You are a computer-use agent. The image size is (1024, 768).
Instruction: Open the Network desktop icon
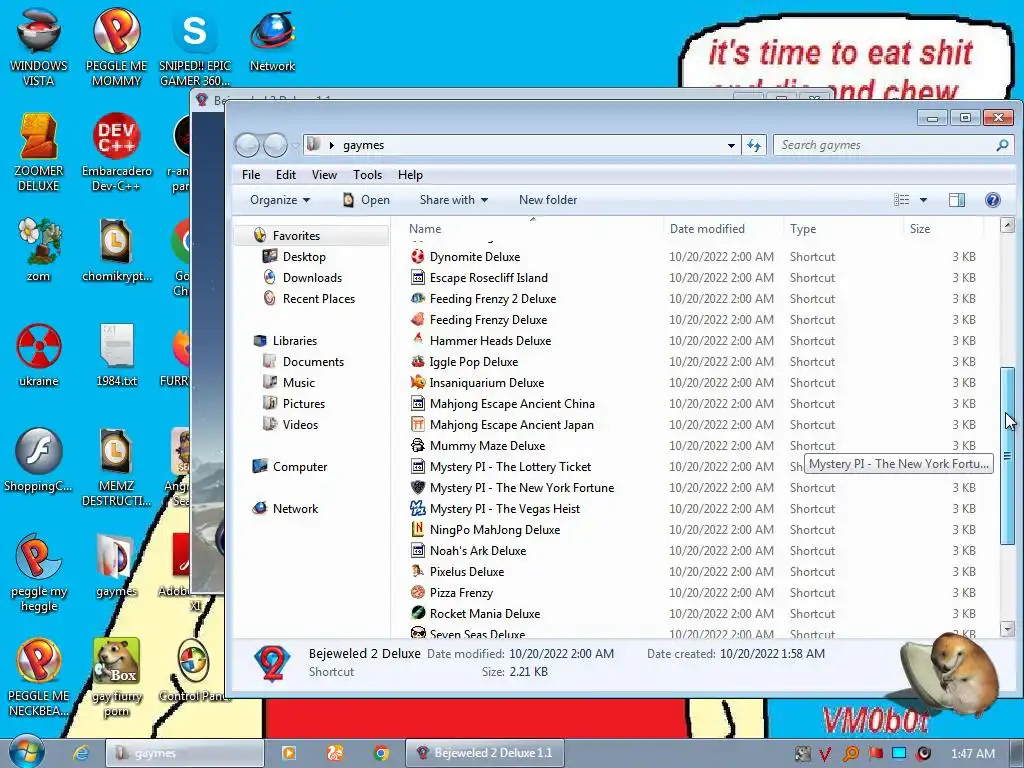(272, 39)
